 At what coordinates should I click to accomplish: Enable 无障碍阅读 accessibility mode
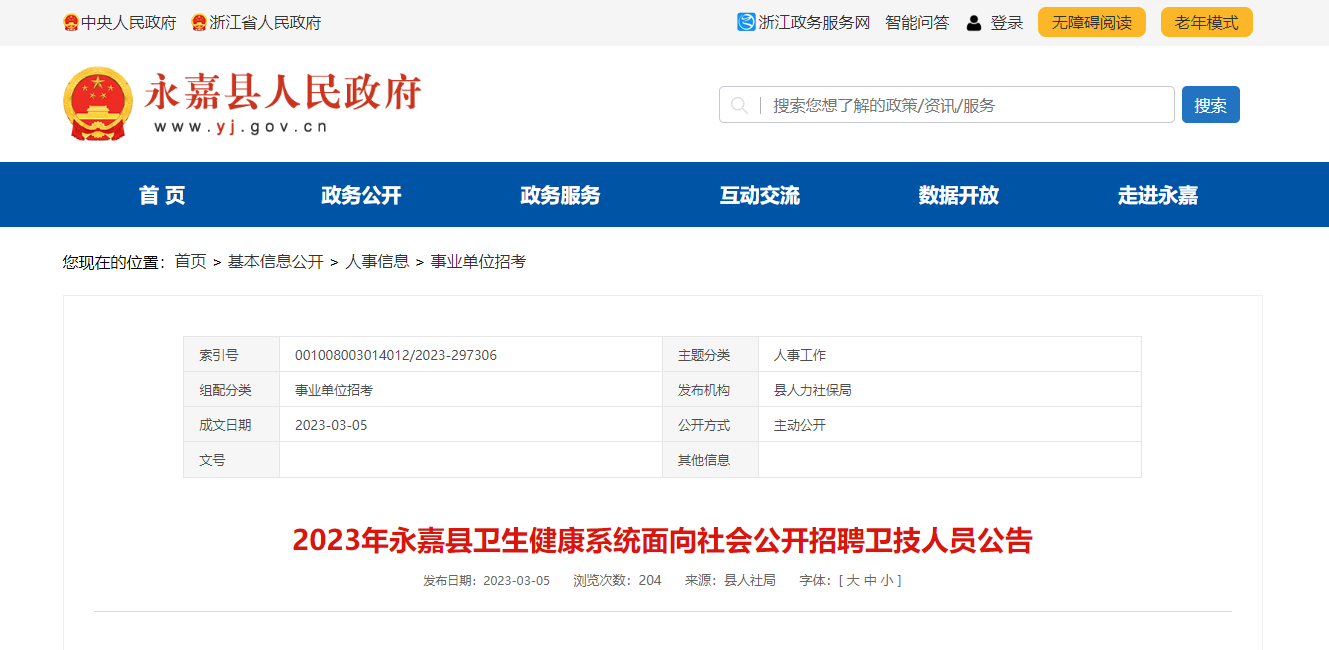1091,22
